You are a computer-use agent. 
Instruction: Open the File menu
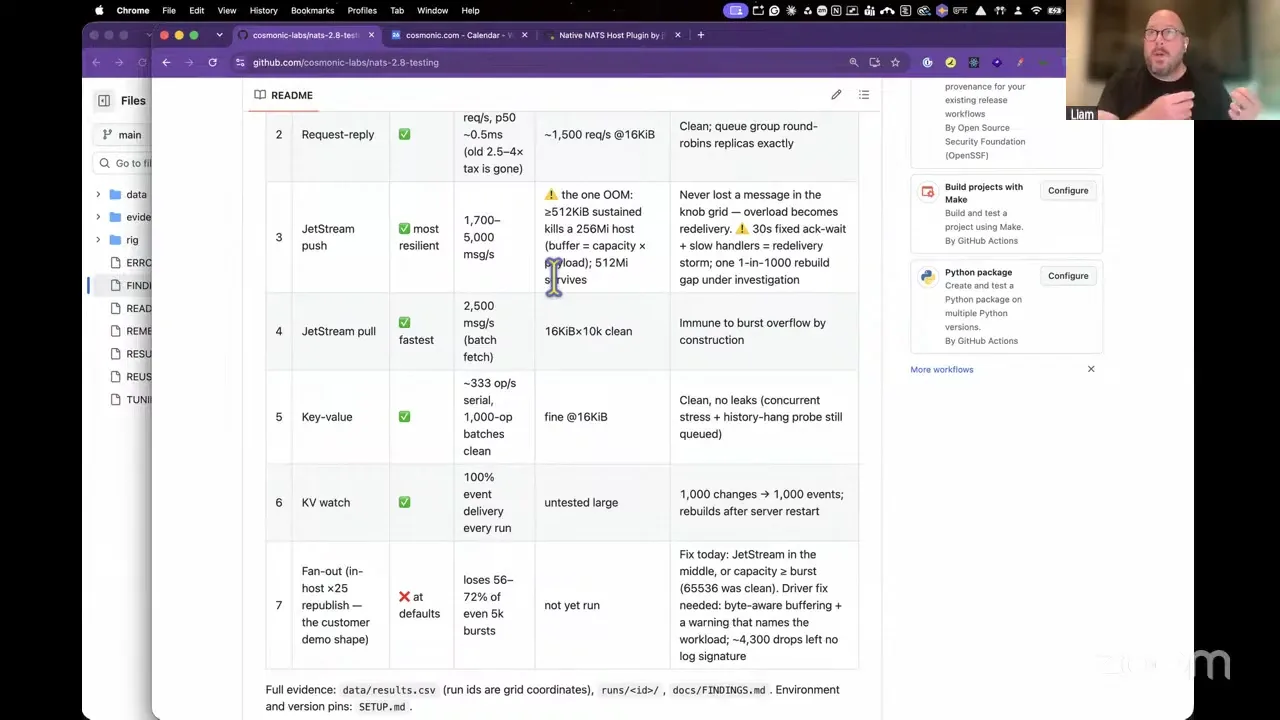click(x=169, y=10)
